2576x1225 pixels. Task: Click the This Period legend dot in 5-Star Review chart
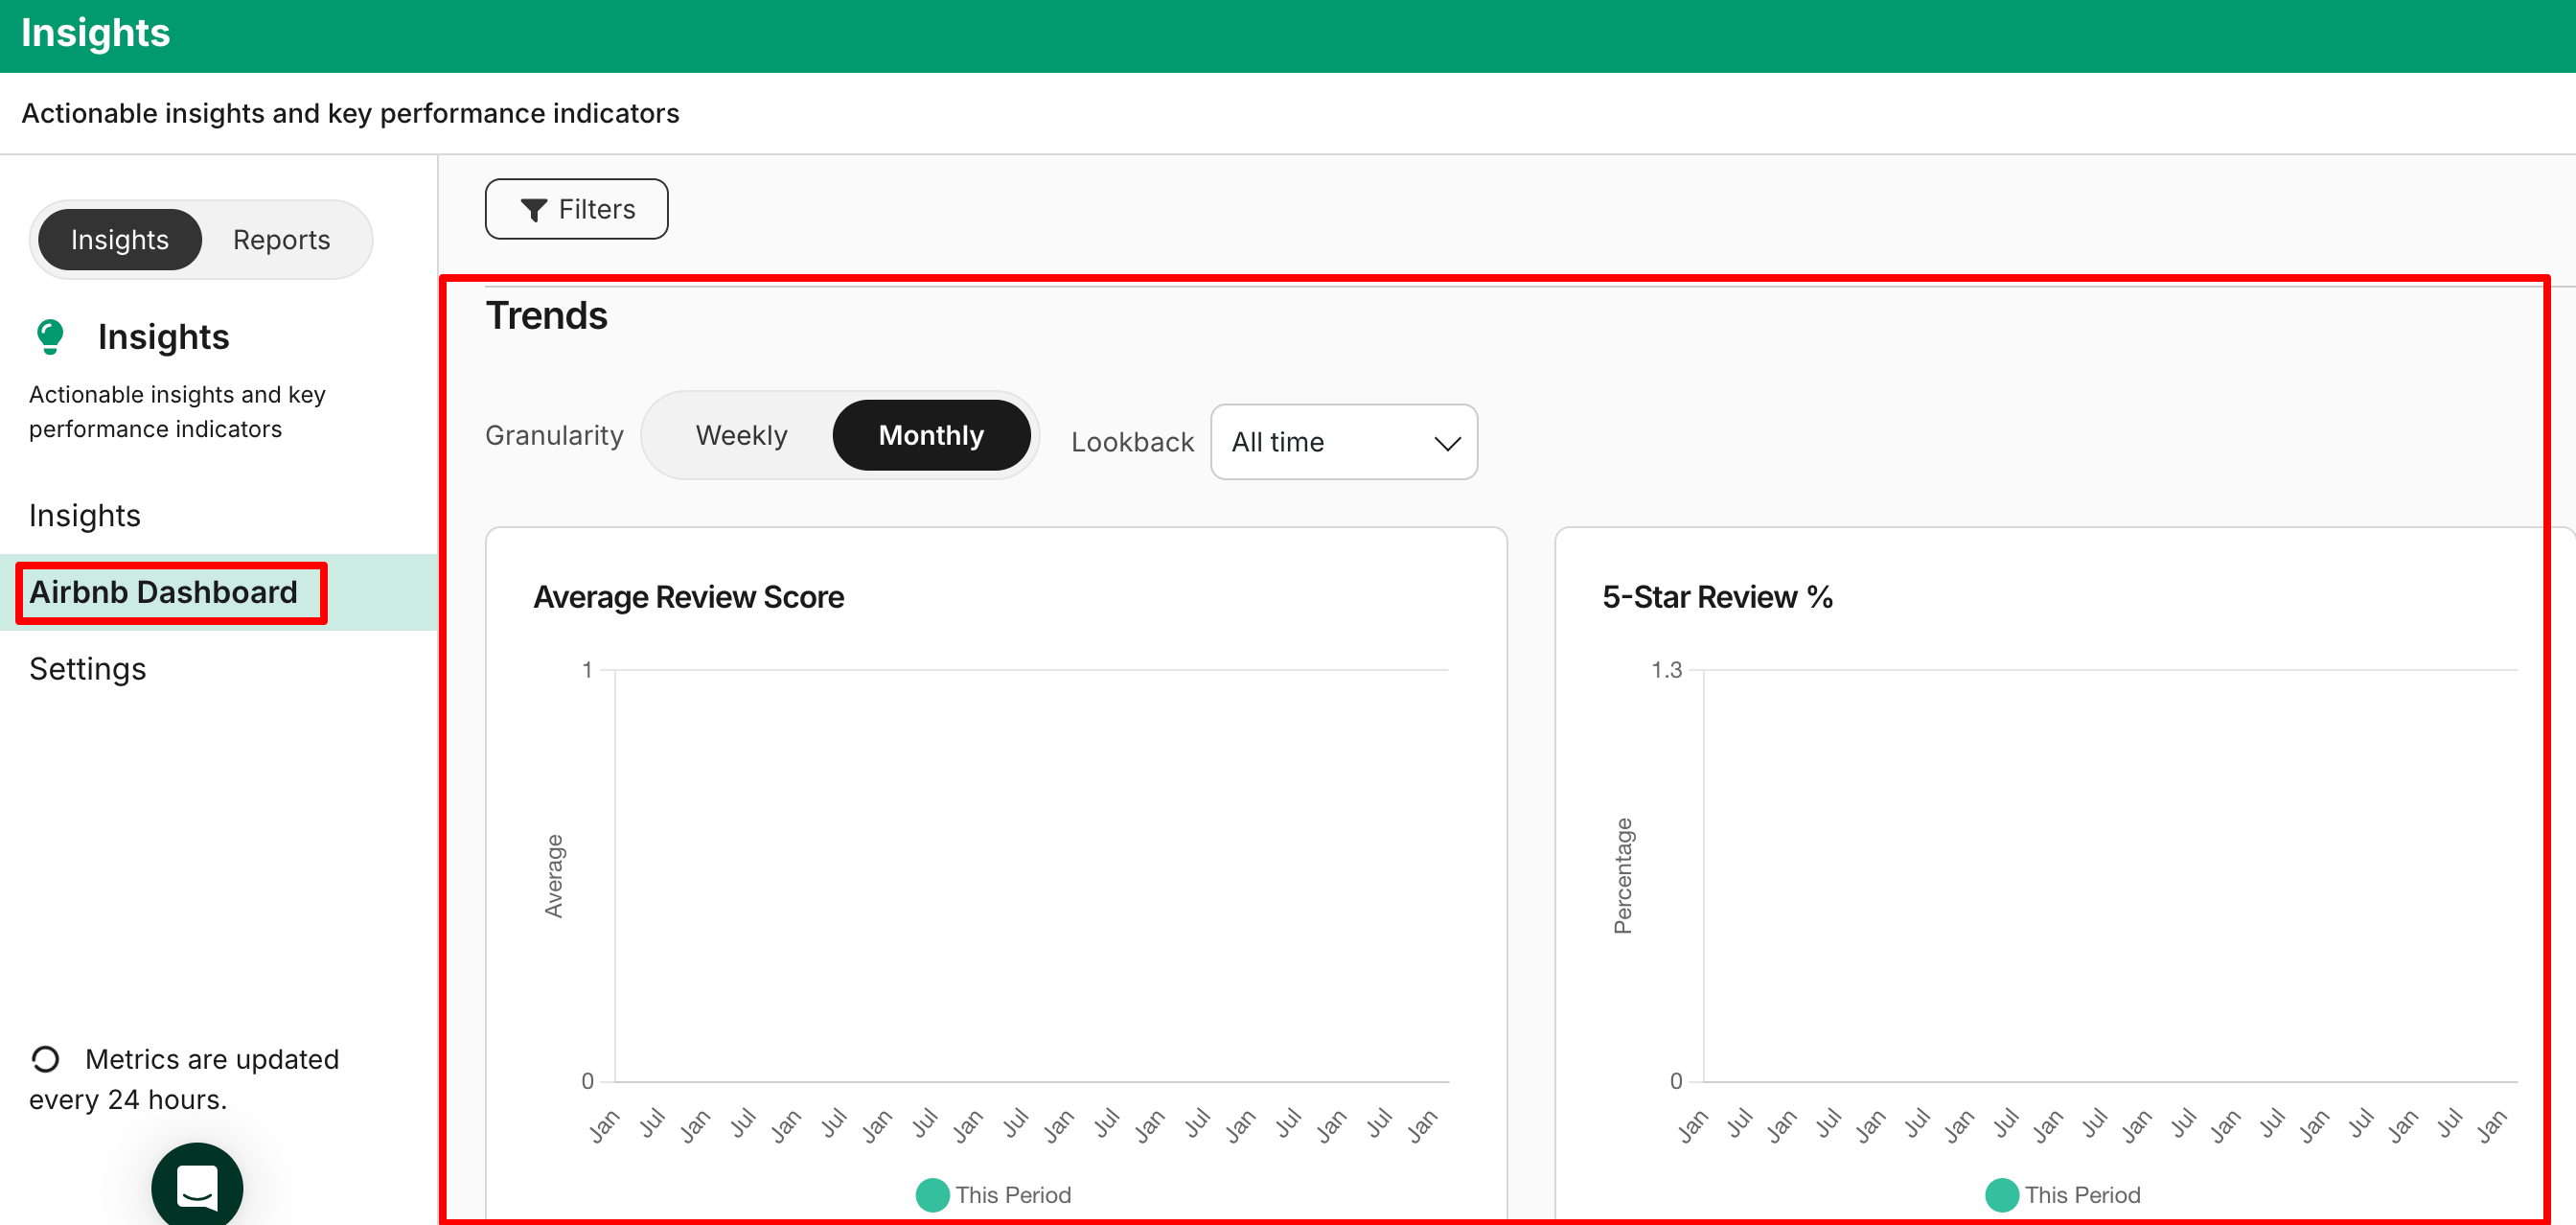click(2001, 1194)
